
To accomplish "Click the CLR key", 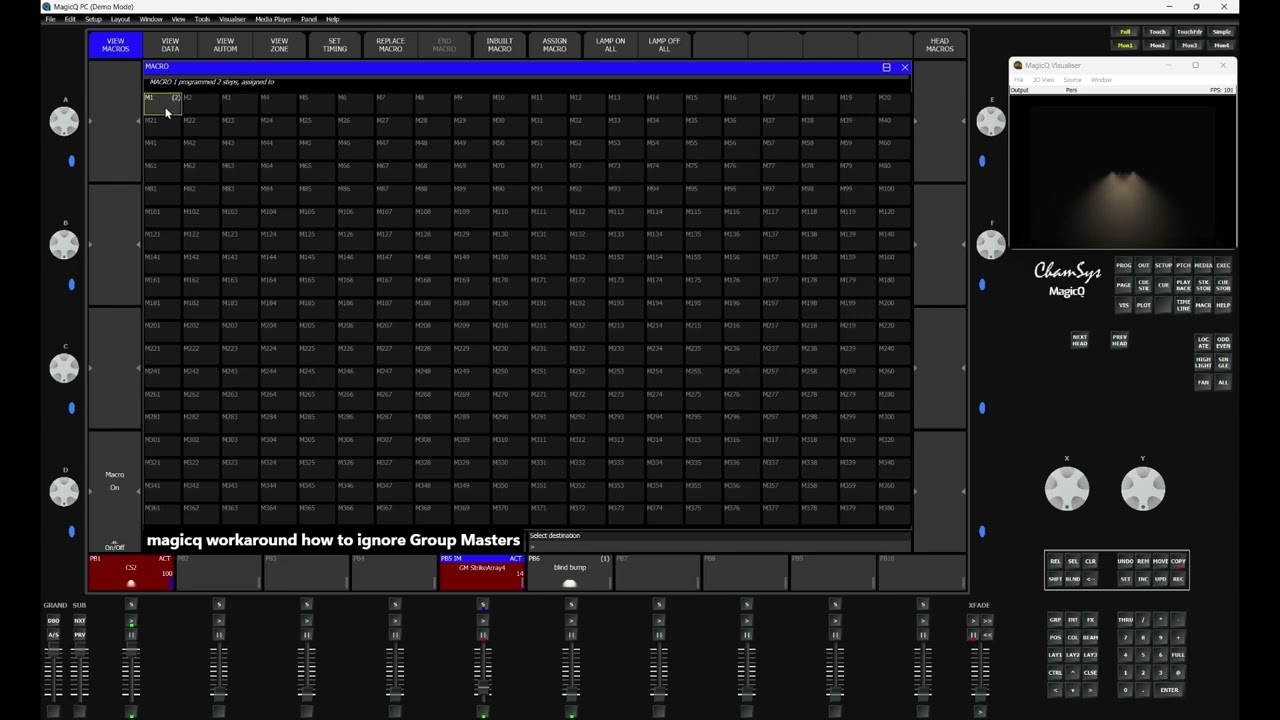I will [1091, 561].
